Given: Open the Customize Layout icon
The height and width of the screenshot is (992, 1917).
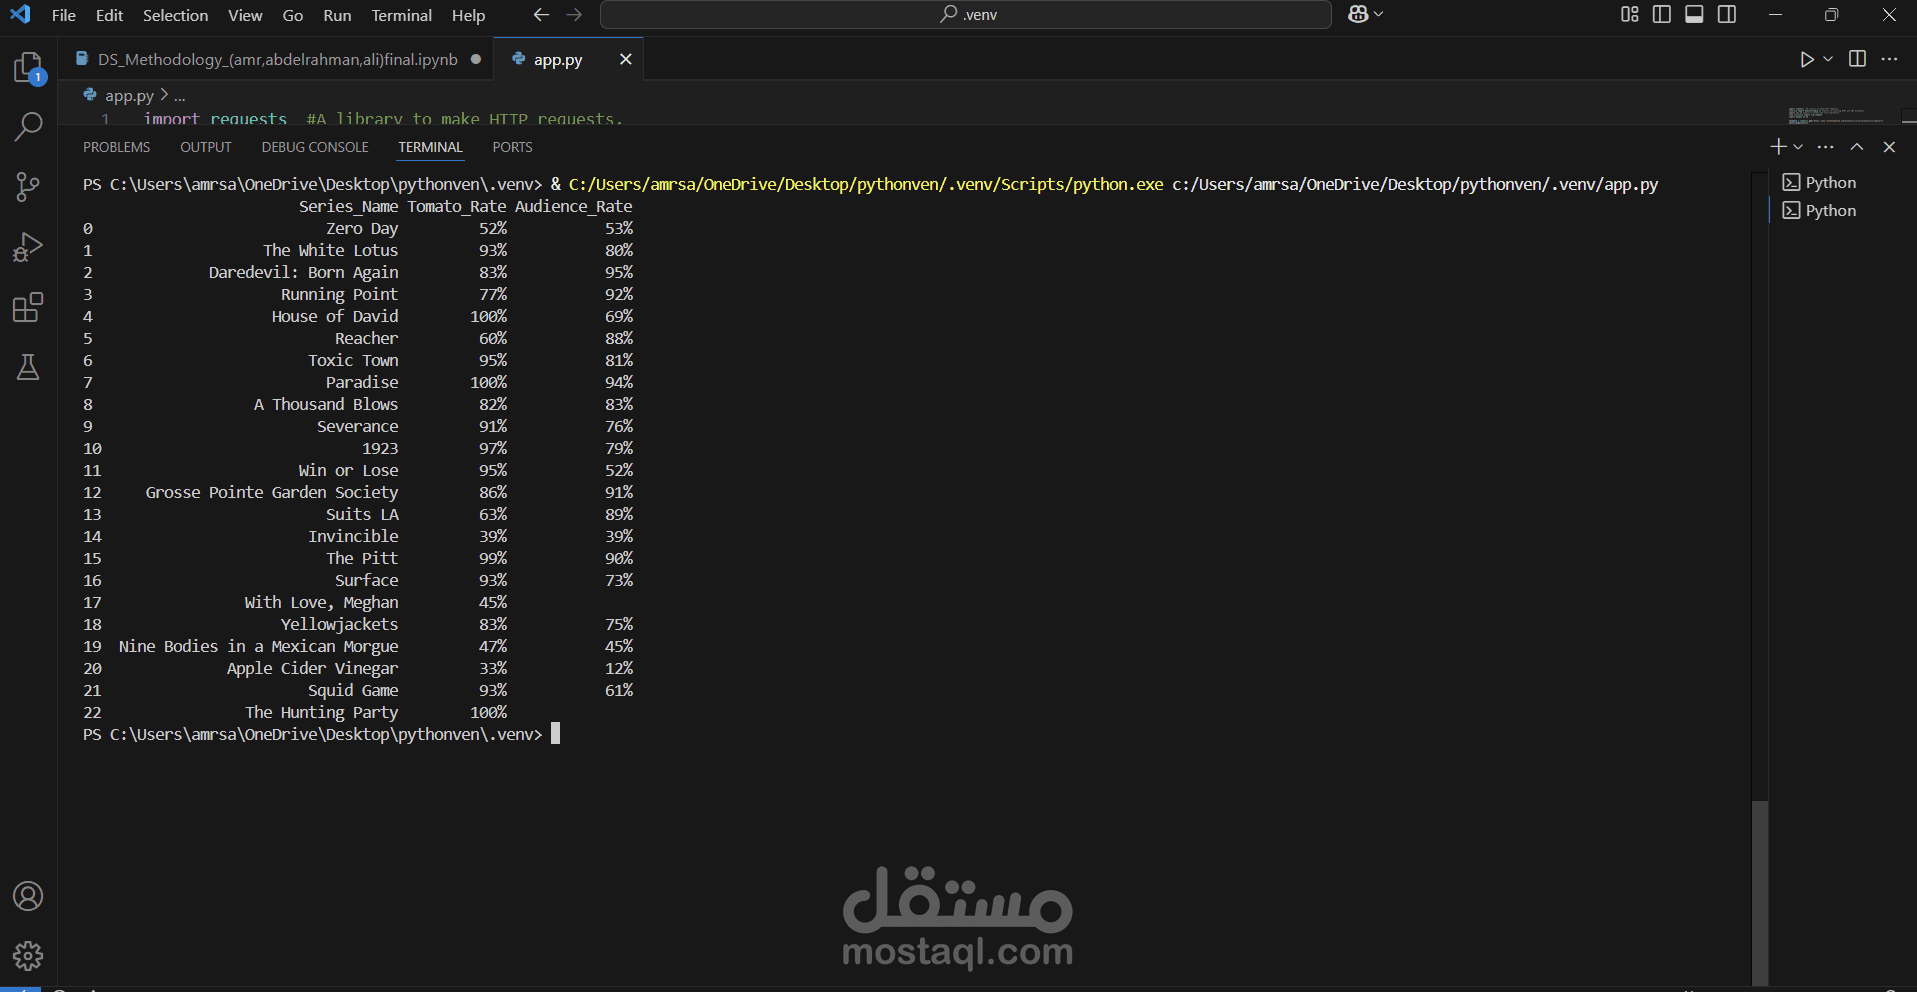Looking at the screenshot, I should tap(1630, 14).
